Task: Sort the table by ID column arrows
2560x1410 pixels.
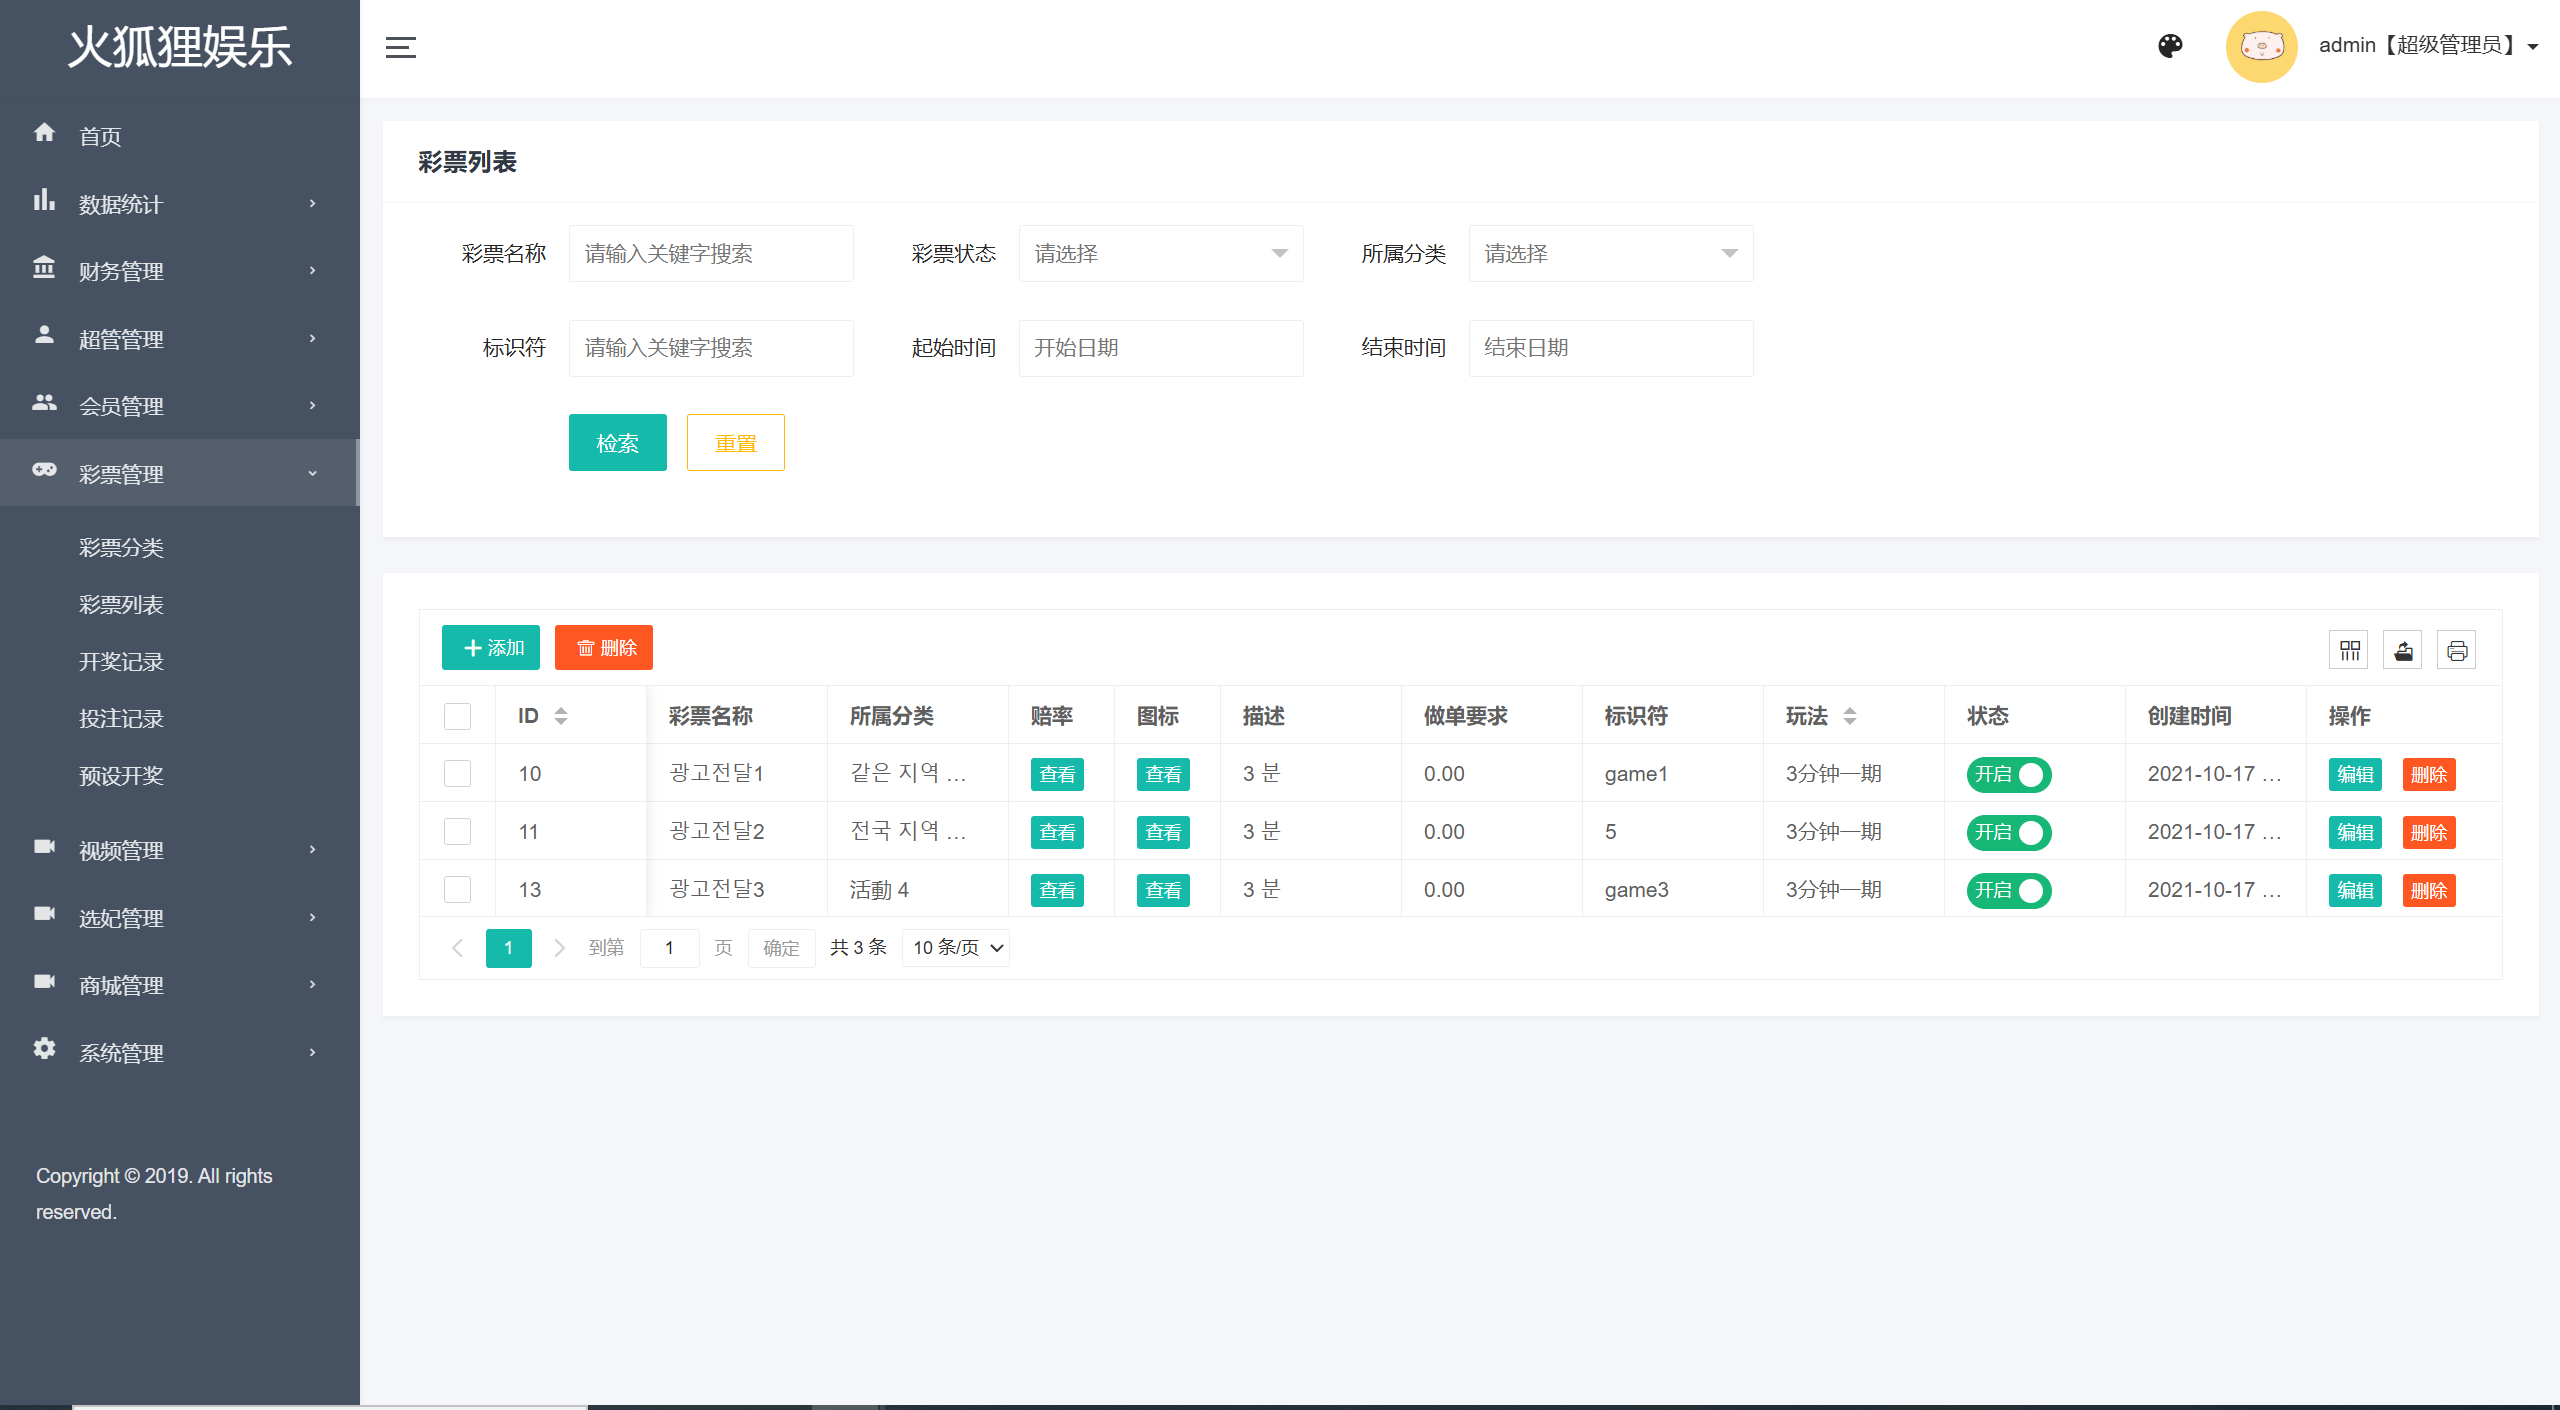Action: [x=561, y=716]
